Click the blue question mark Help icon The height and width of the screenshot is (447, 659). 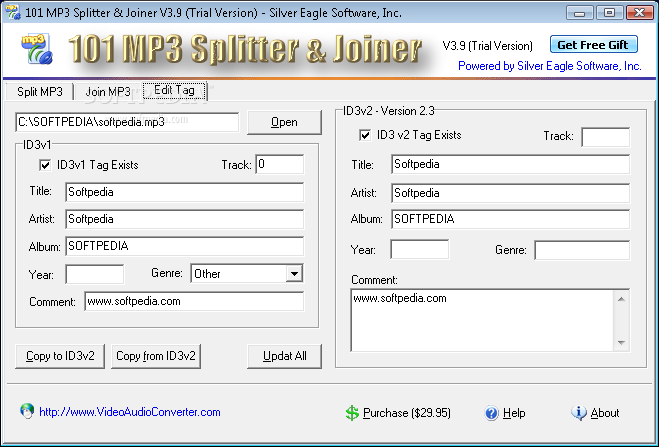point(491,413)
